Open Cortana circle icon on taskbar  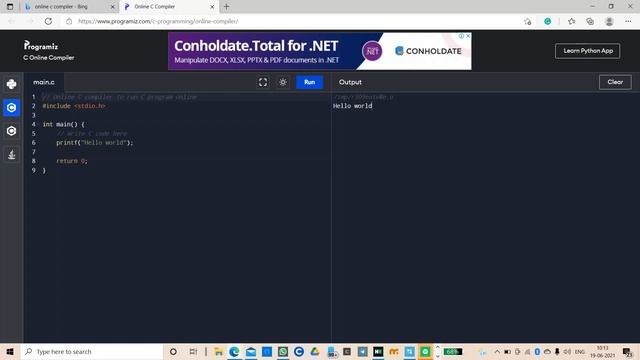173,351
